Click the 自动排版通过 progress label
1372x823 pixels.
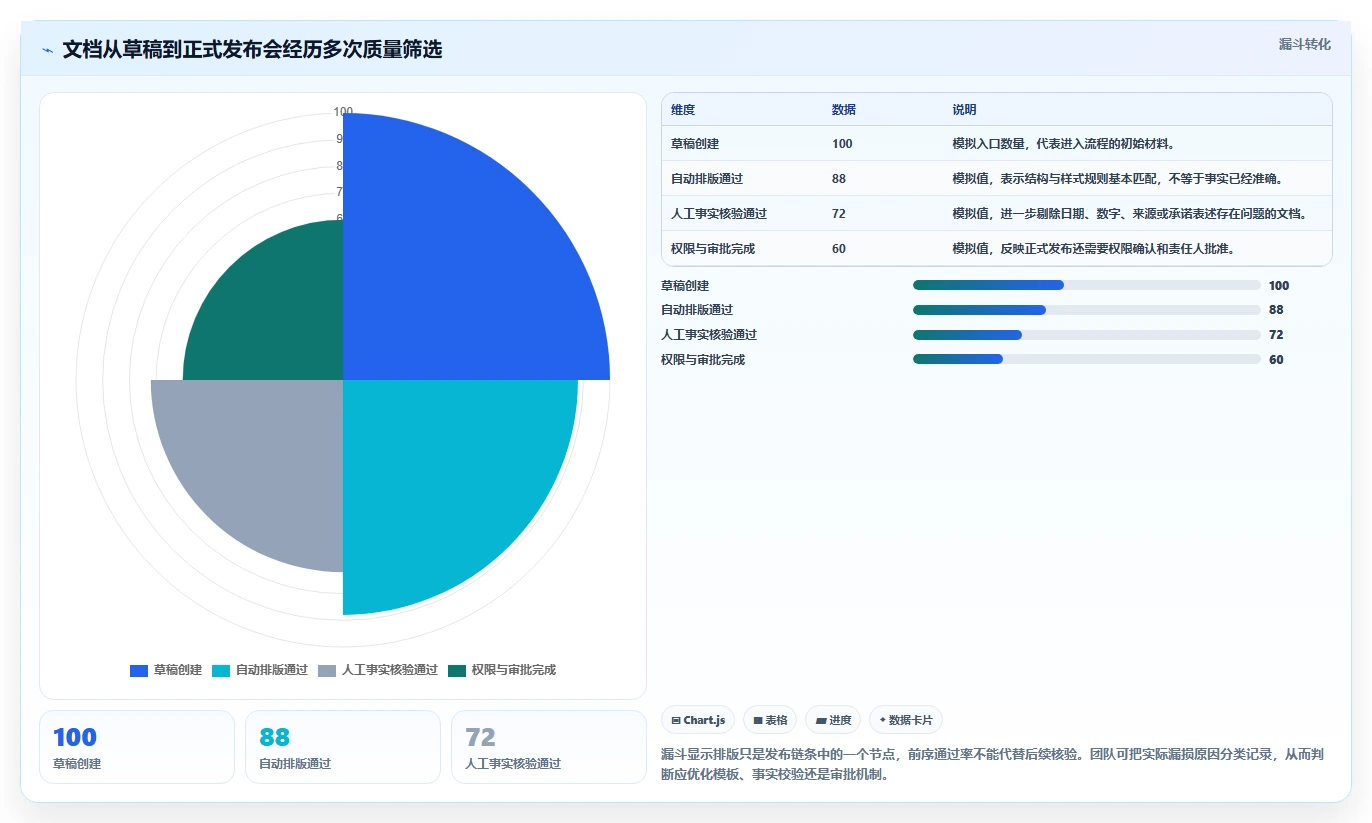click(697, 310)
